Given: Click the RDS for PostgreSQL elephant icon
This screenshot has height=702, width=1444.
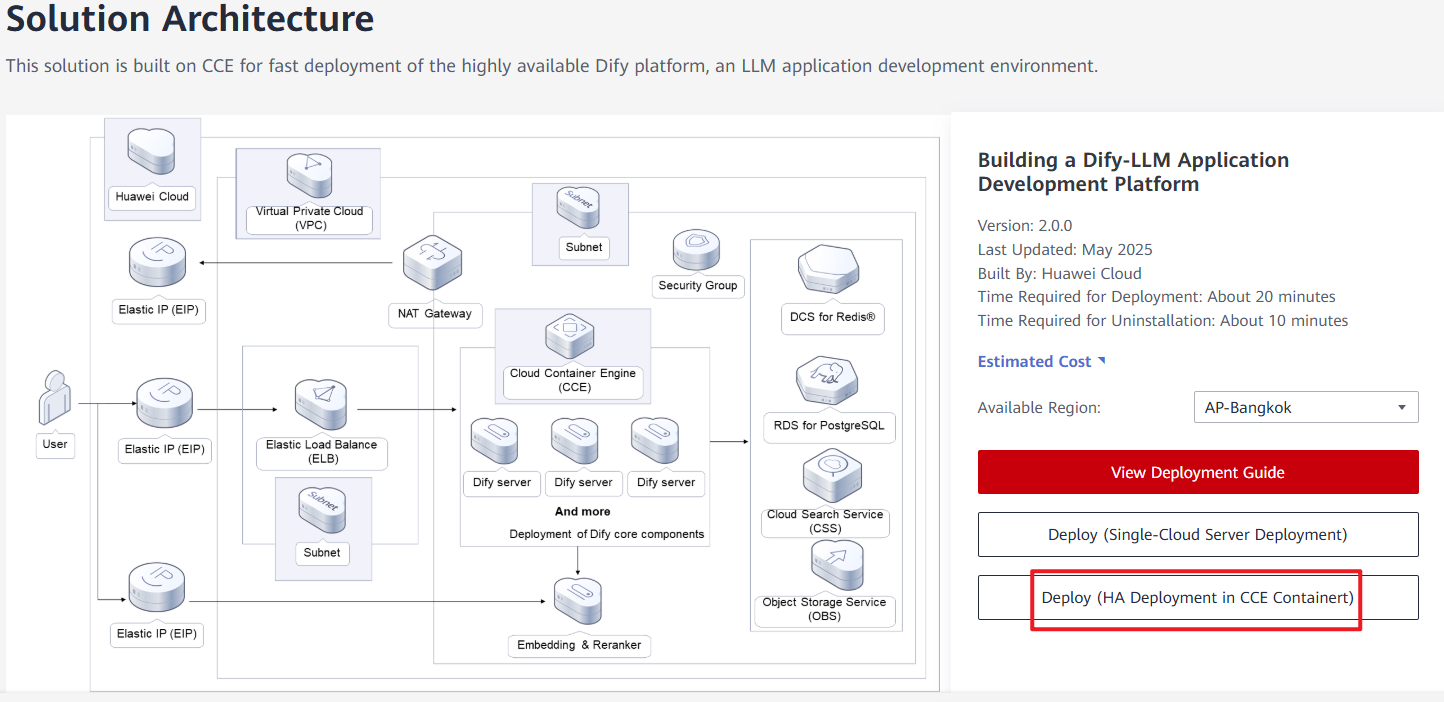Looking at the screenshot, I should [828, 382].
